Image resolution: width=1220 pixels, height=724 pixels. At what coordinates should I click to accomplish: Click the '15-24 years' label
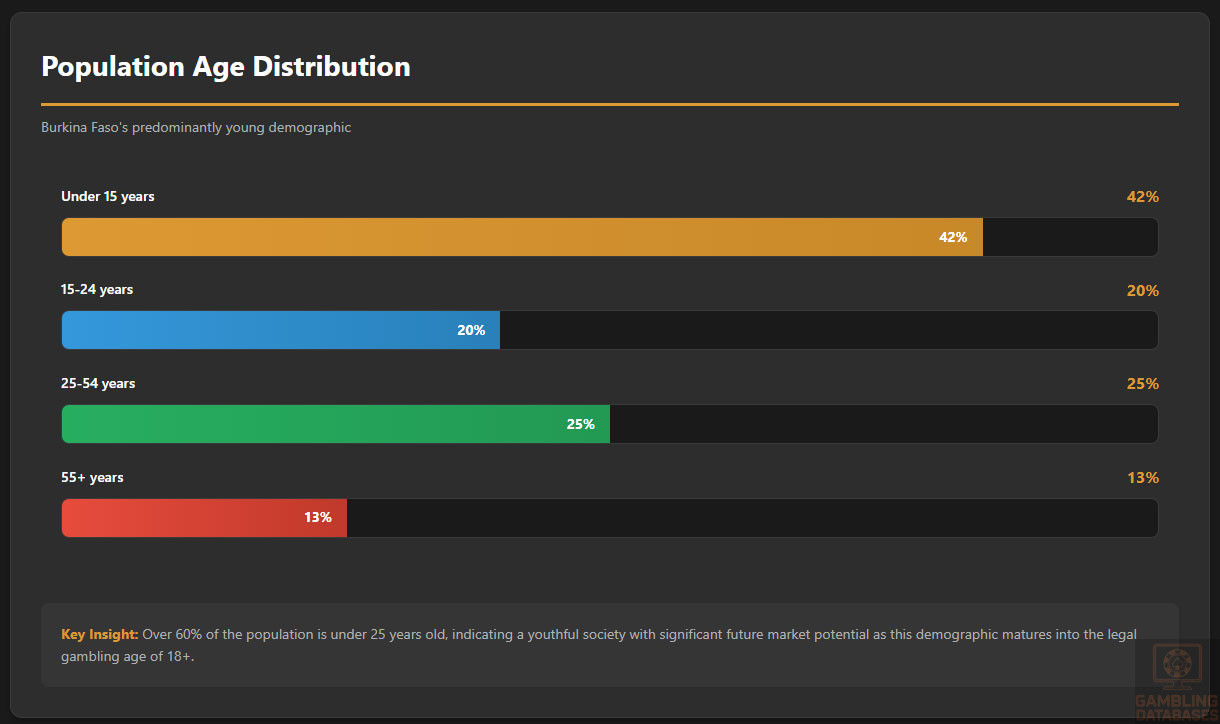coord(97,290)
